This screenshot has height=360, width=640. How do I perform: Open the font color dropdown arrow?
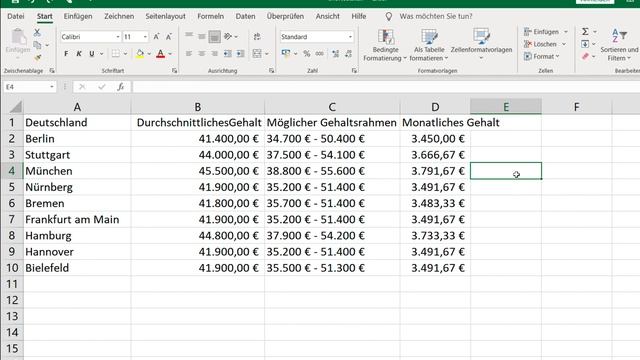(x=170, y=53)
